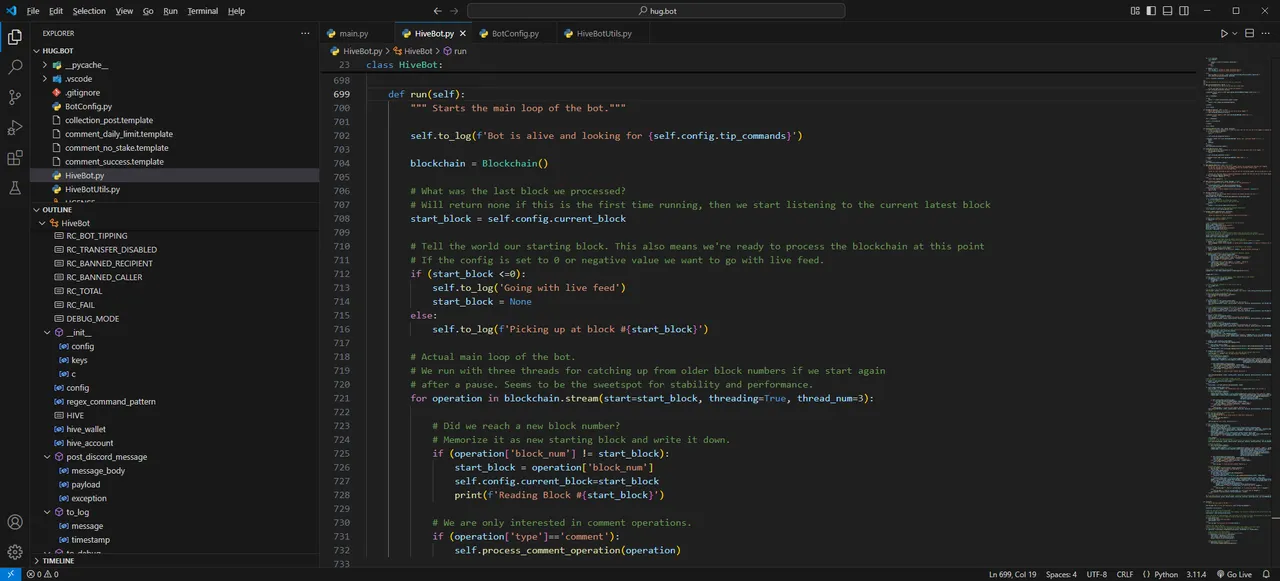Open the Help menu
Viewport: 1280px width, 581px height.
236,11
